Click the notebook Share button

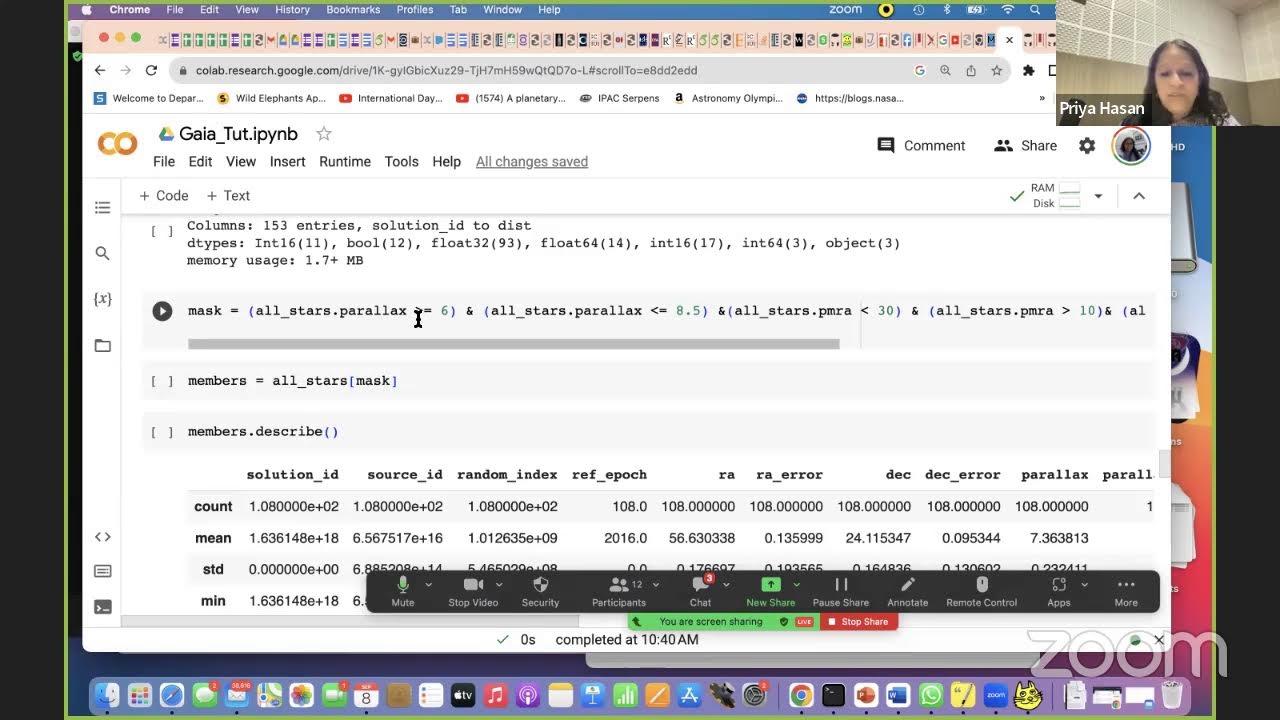click(1025, 146)
